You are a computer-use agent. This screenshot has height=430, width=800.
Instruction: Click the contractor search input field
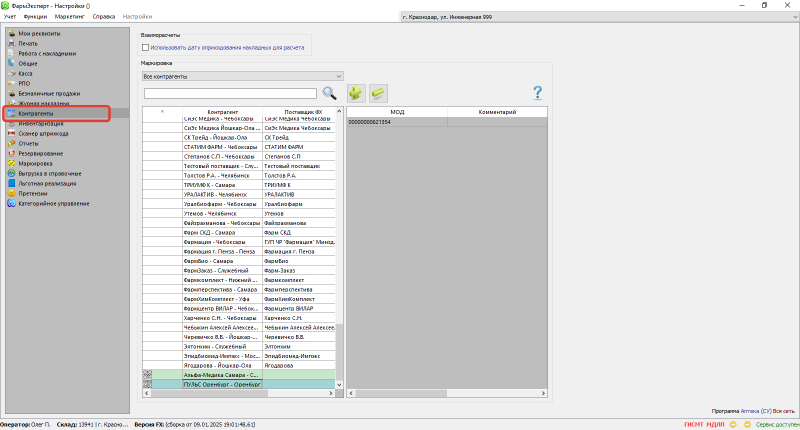(230, 94)
